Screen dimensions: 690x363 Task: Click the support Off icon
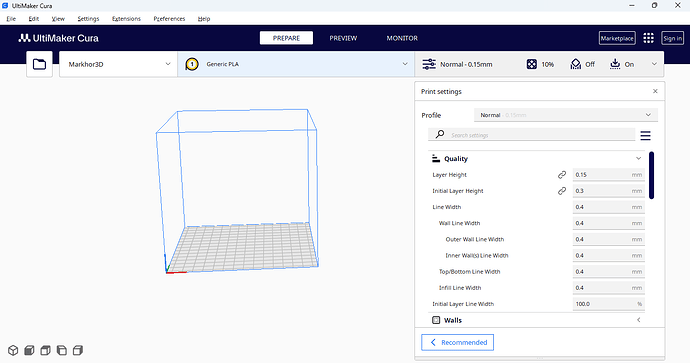(576, 64)
